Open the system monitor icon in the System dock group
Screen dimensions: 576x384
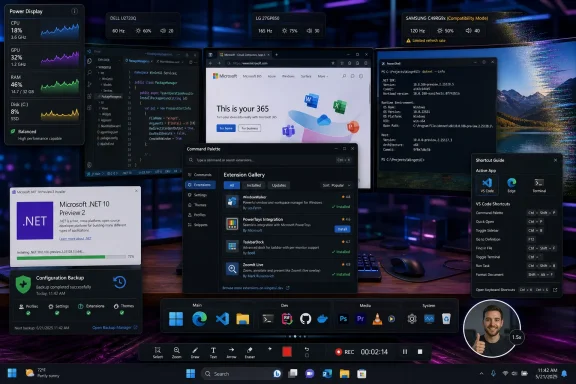pyautogui.click(x=429, y=319)
